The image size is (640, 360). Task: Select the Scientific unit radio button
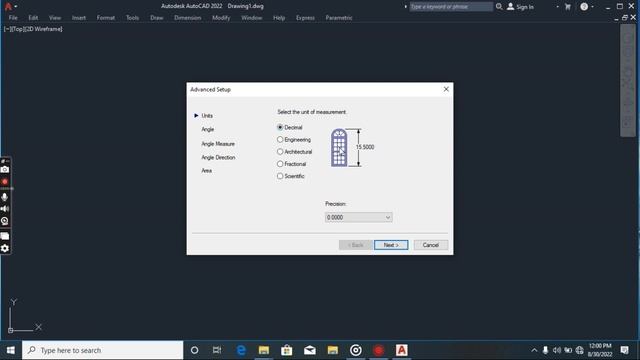tap(280, 176)
